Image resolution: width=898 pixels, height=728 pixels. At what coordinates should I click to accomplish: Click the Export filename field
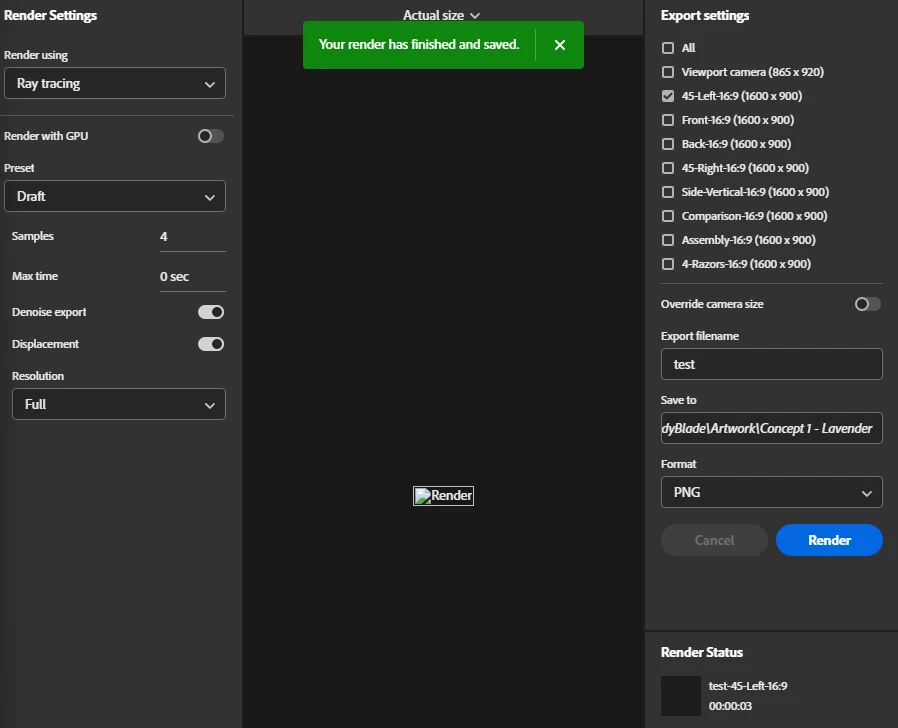[771, 364]
